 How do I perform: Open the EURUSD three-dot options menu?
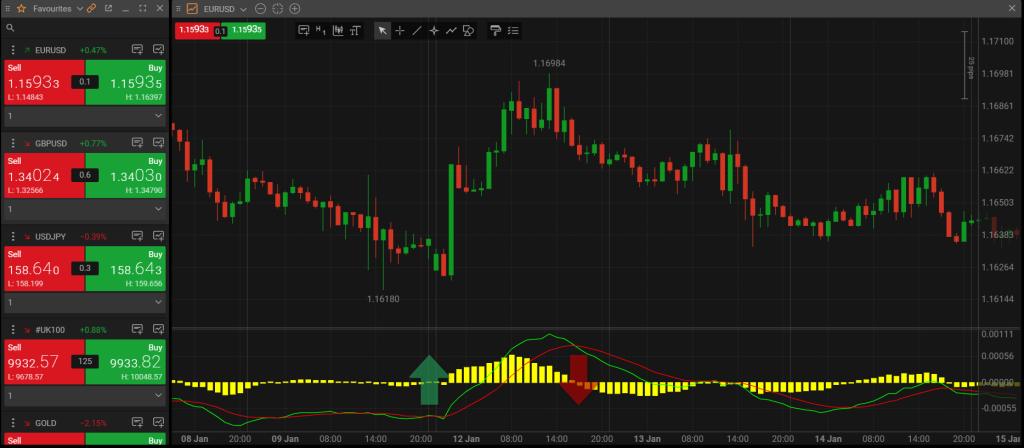coord(12,50)
